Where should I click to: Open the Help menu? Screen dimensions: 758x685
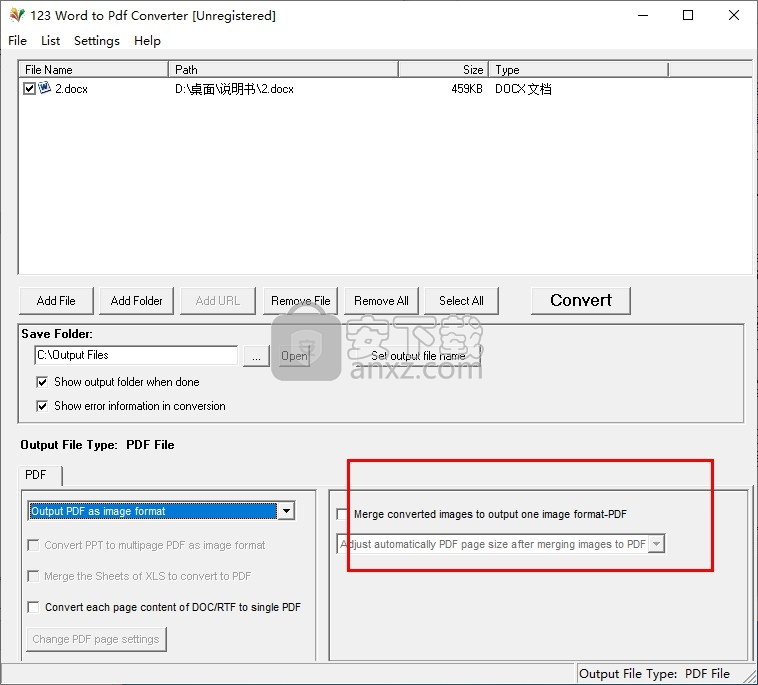(147, 41)
